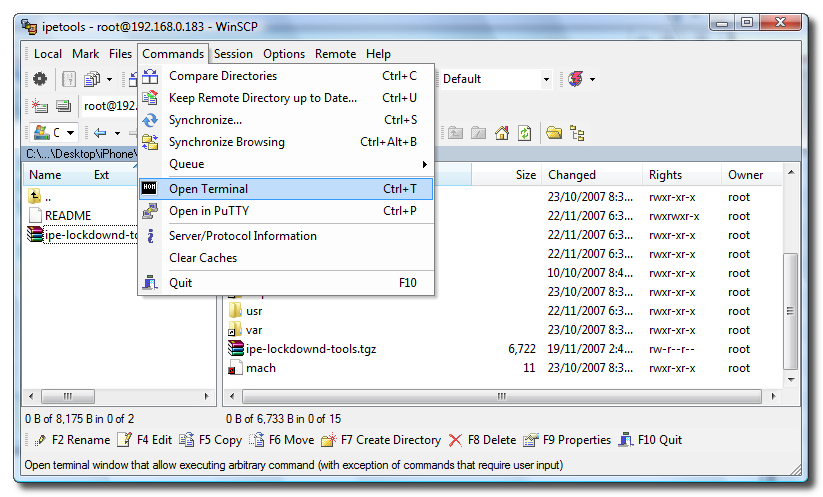Open dropdown arrow next to the copy documents icon
Viewport: 823px width, 497px height.
(x=109, y=80)
